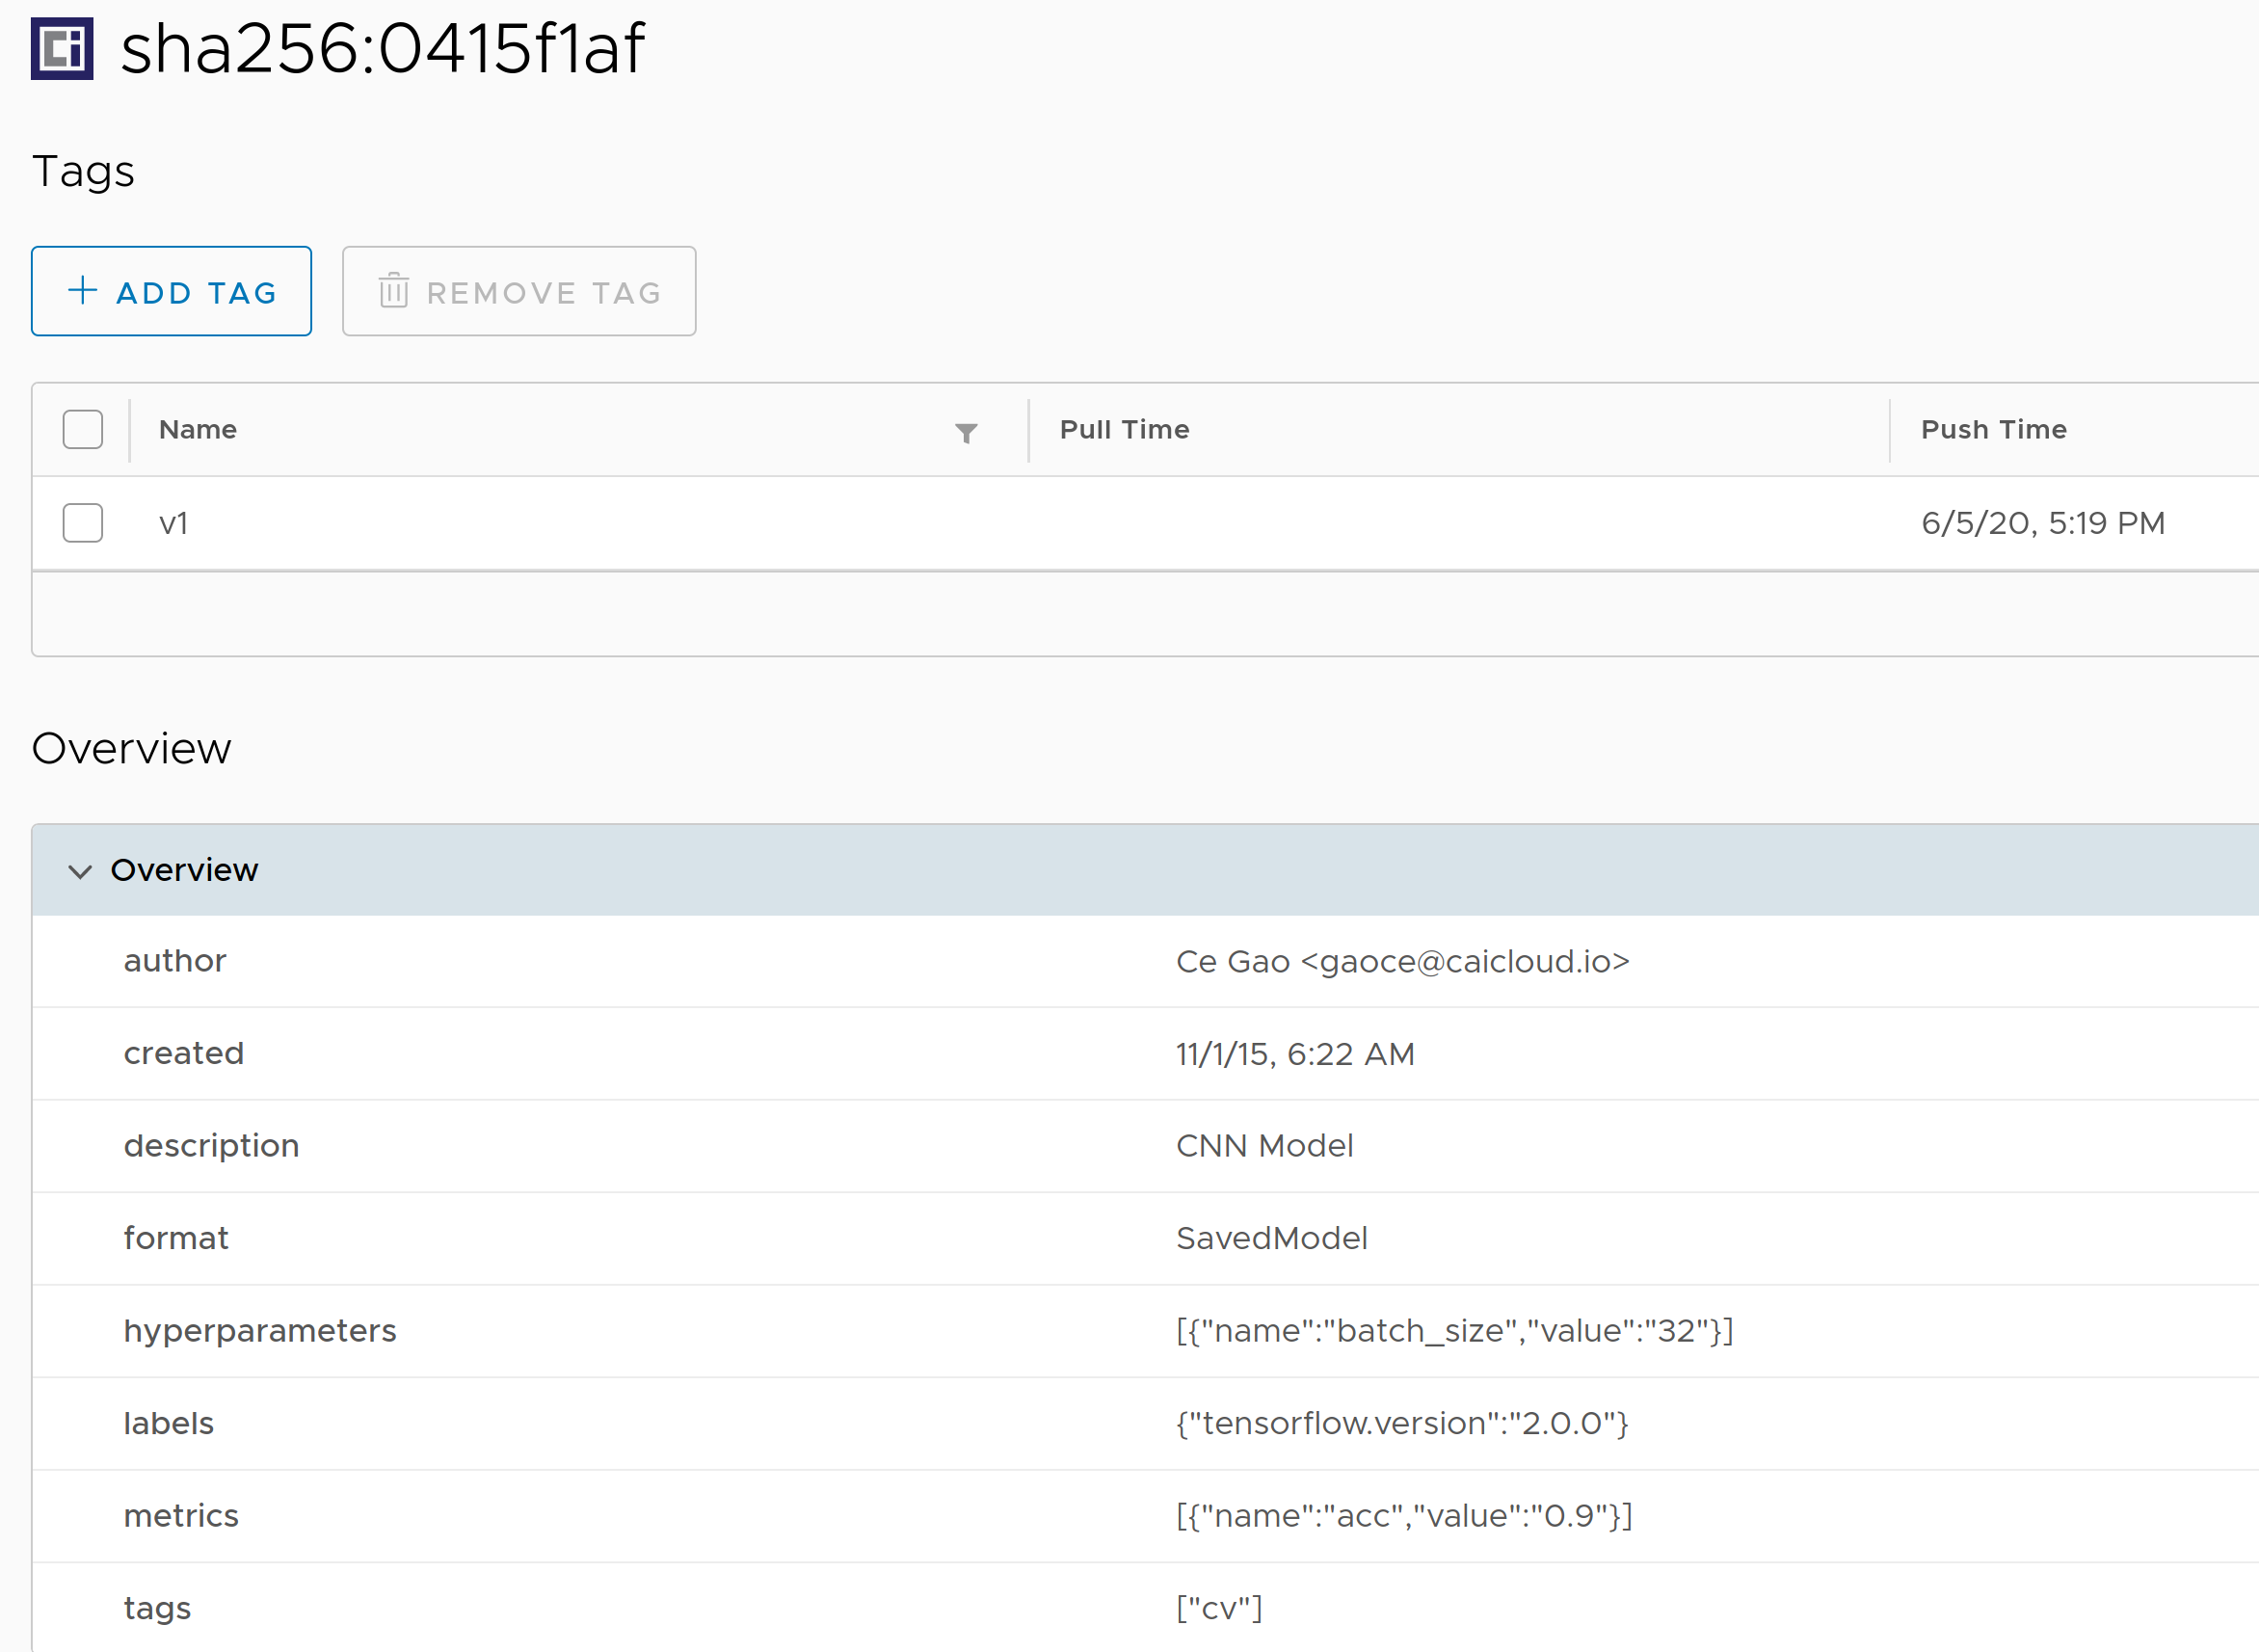Click the metrics acc value text
Screen dimensions: 2259x1652
[x=1403, y=1516]
